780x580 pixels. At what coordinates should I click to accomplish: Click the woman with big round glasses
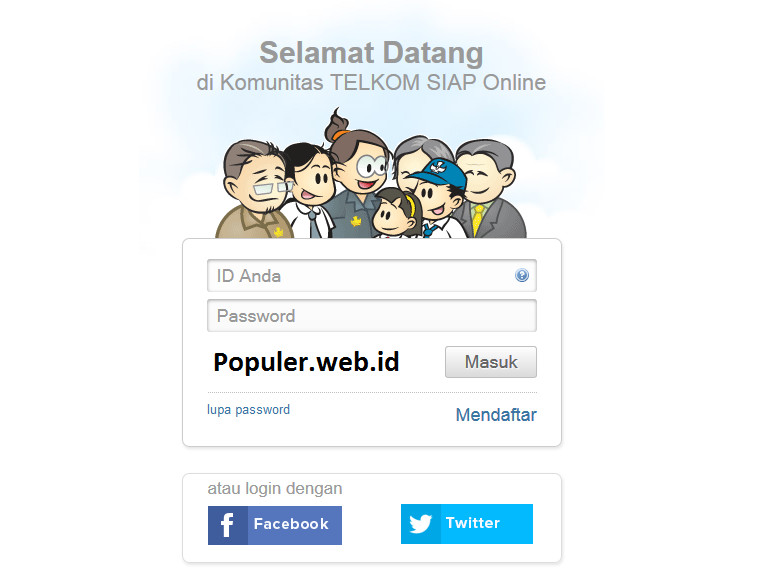coord(359,174)
